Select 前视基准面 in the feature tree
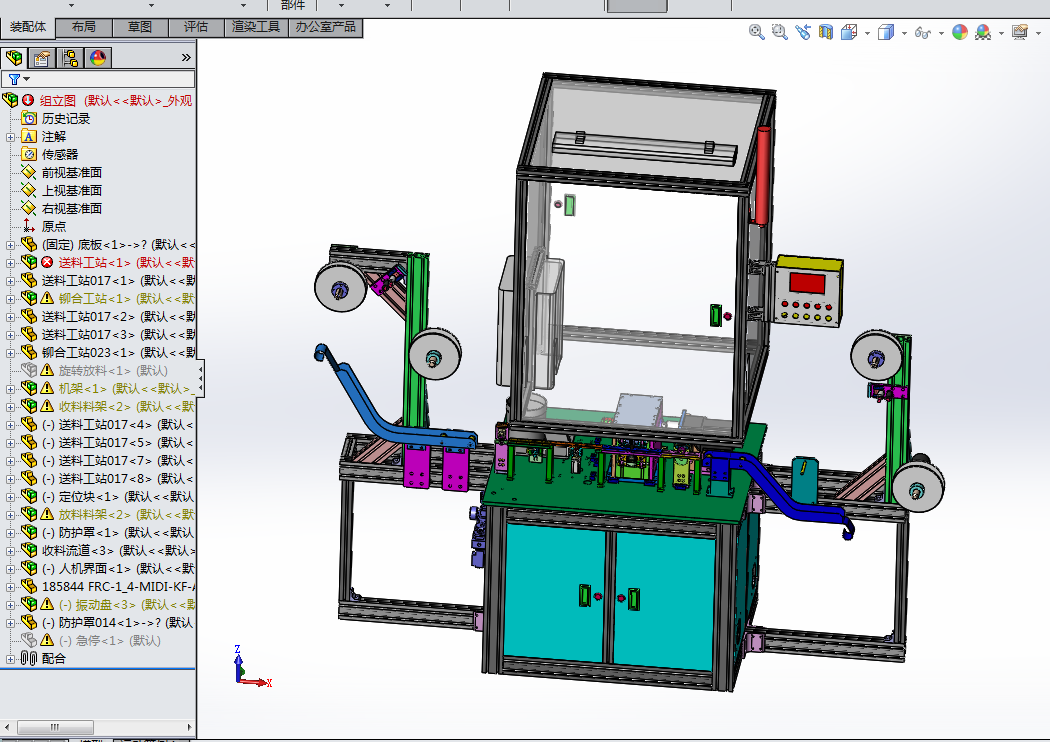The width and height of the screenshot is (1050, 742). pos(71,172)
